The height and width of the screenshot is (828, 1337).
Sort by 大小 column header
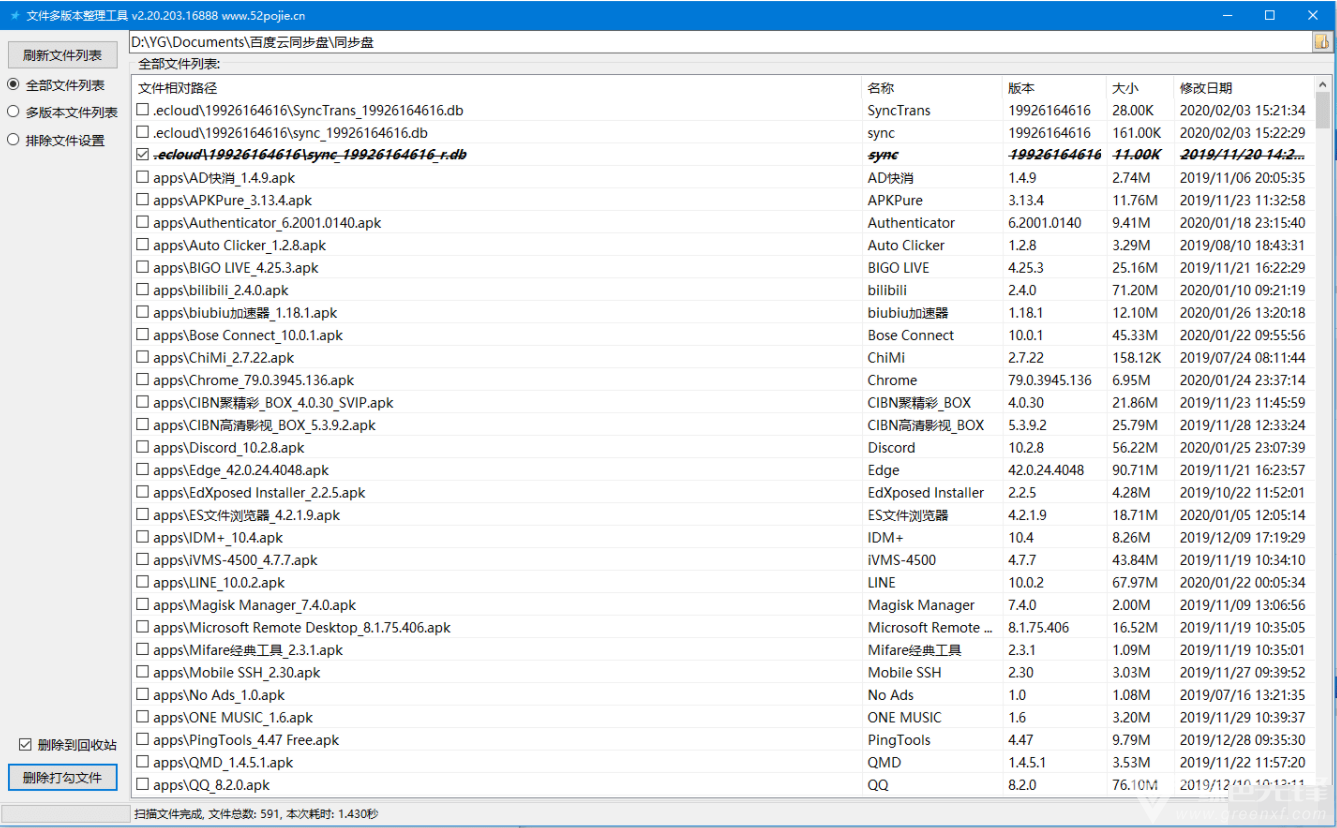1140,88
